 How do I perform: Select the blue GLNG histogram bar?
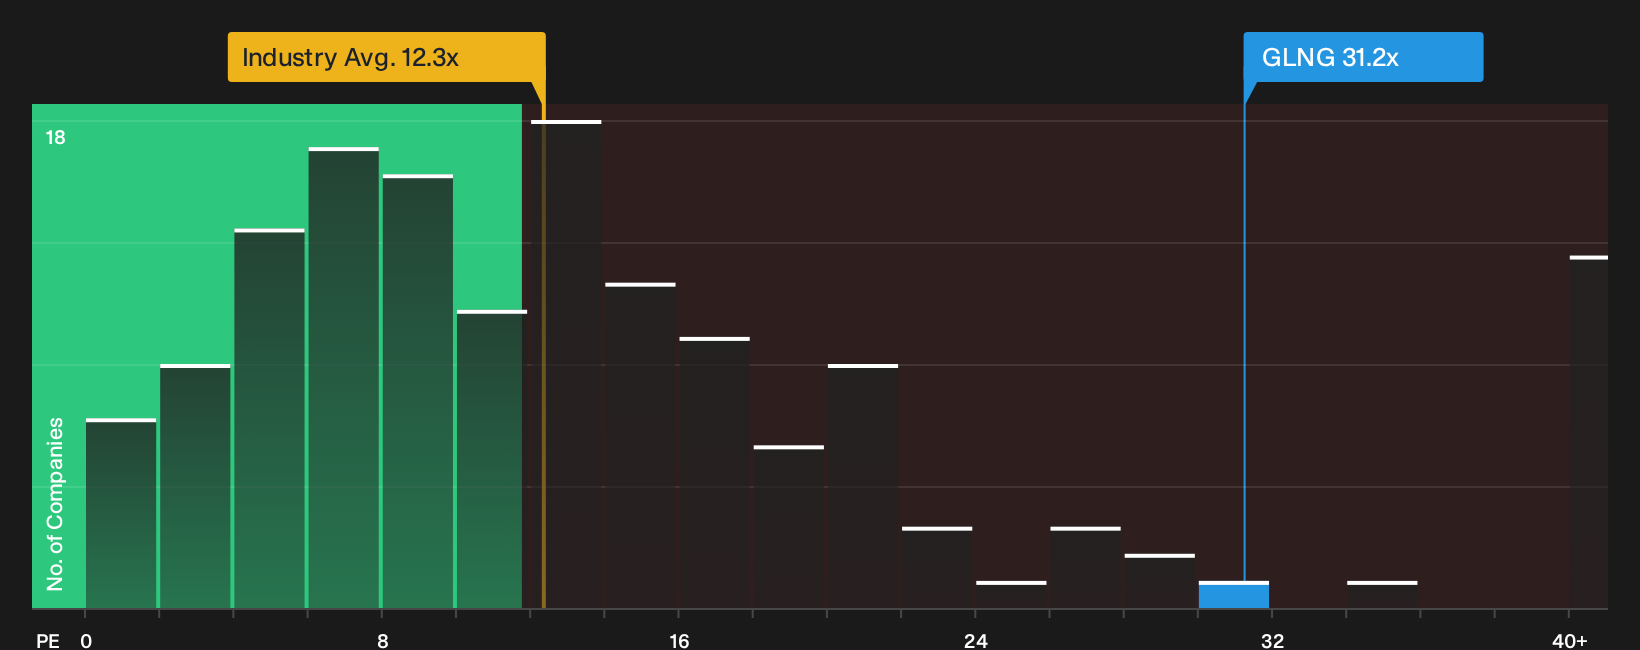coord(1234,595)
